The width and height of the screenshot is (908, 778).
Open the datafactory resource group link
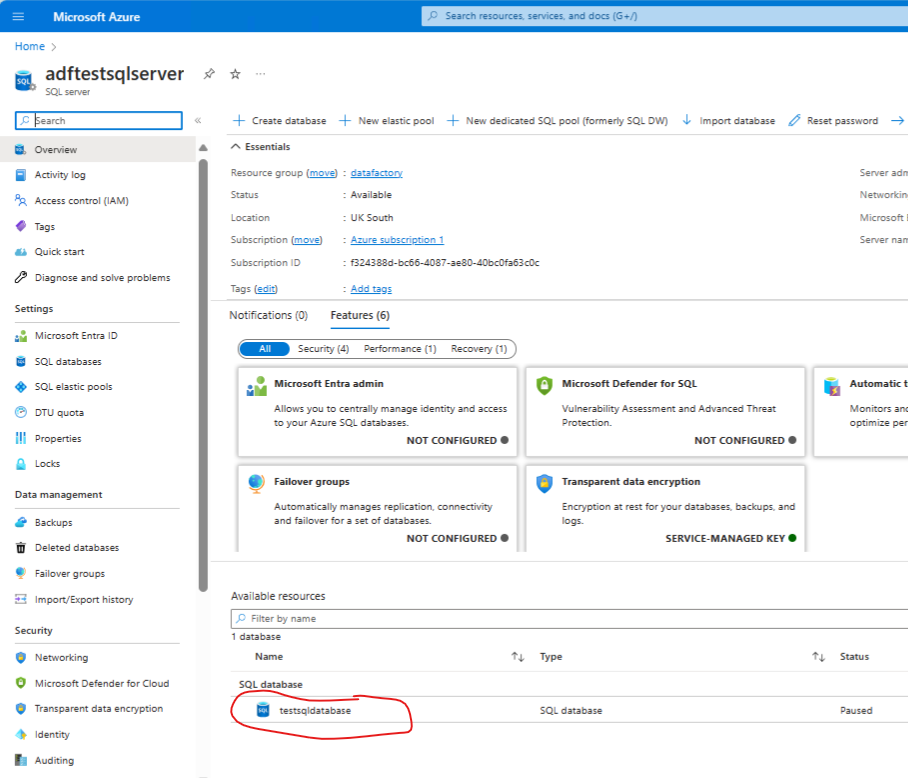376,173
